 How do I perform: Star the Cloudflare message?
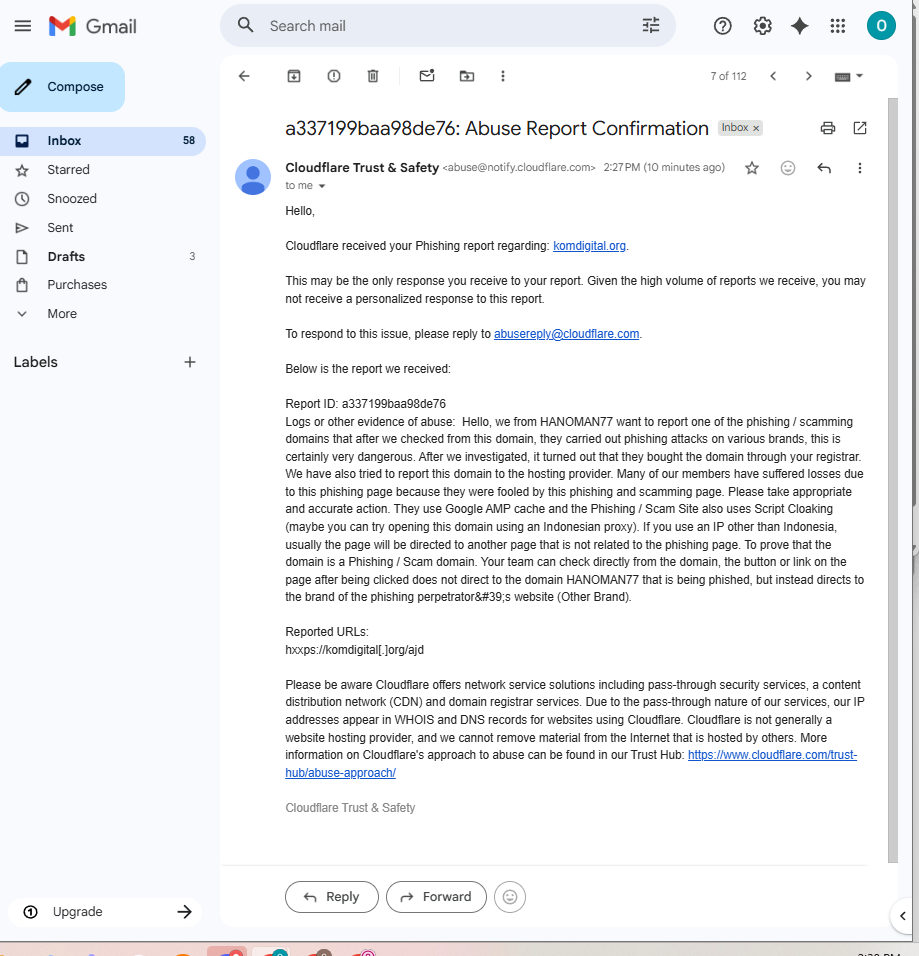point(752,168)
